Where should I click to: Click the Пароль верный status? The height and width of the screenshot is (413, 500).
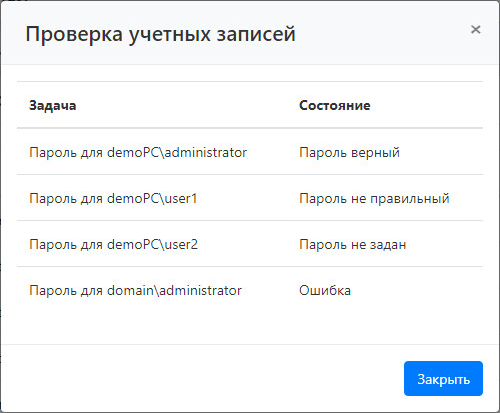point(349,152)
